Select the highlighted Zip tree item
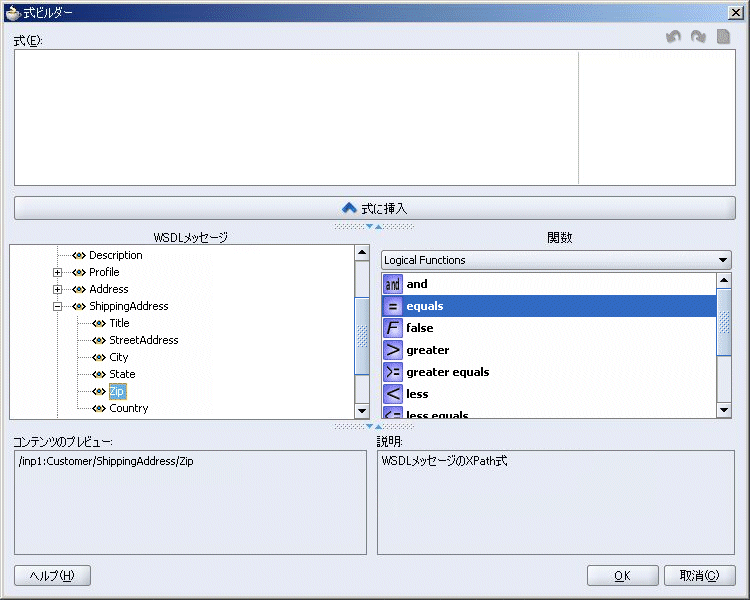 117,391
